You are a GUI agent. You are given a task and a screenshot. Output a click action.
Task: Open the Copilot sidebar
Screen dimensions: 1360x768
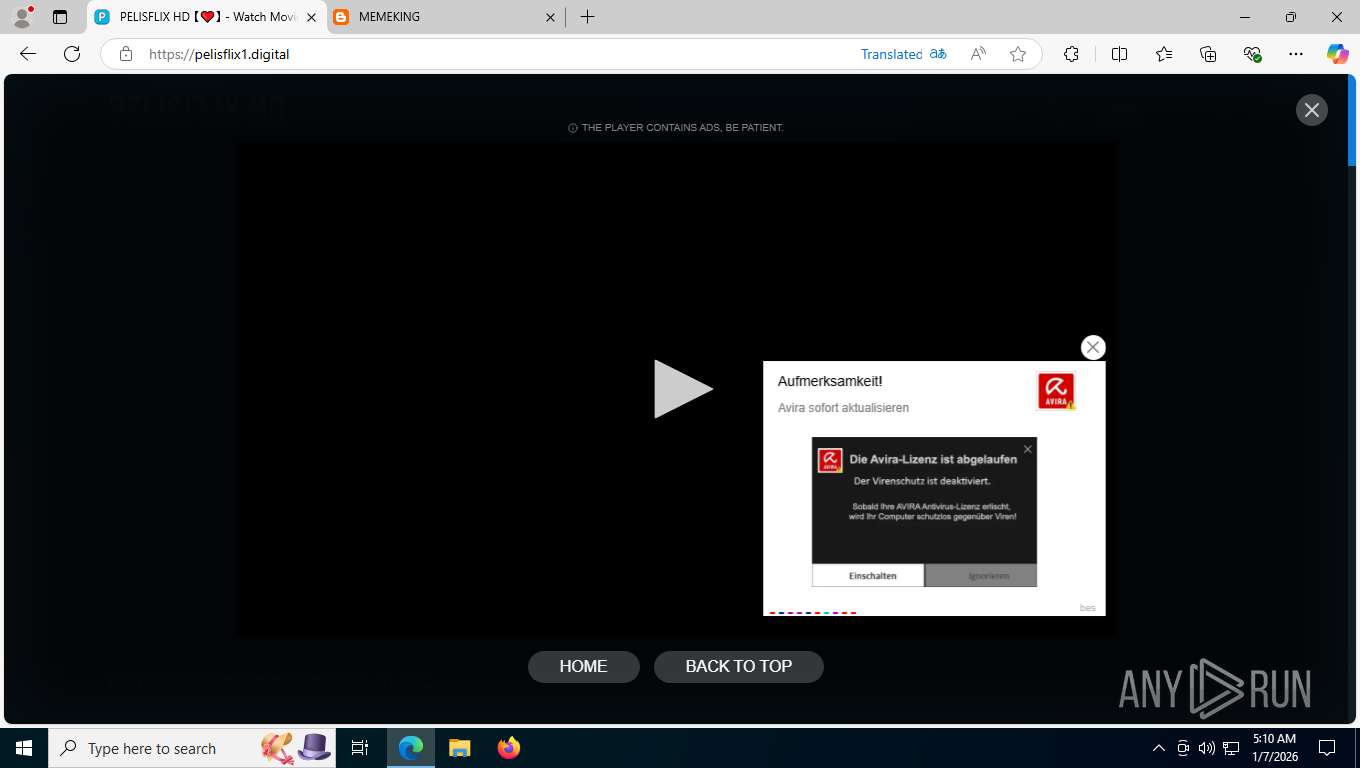pos(1338,54)
